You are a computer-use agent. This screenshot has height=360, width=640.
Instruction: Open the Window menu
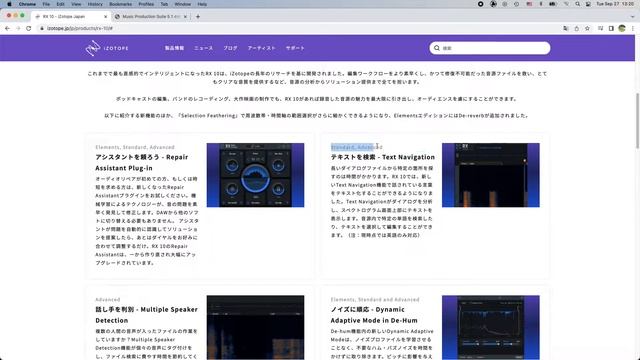(182, 4)
